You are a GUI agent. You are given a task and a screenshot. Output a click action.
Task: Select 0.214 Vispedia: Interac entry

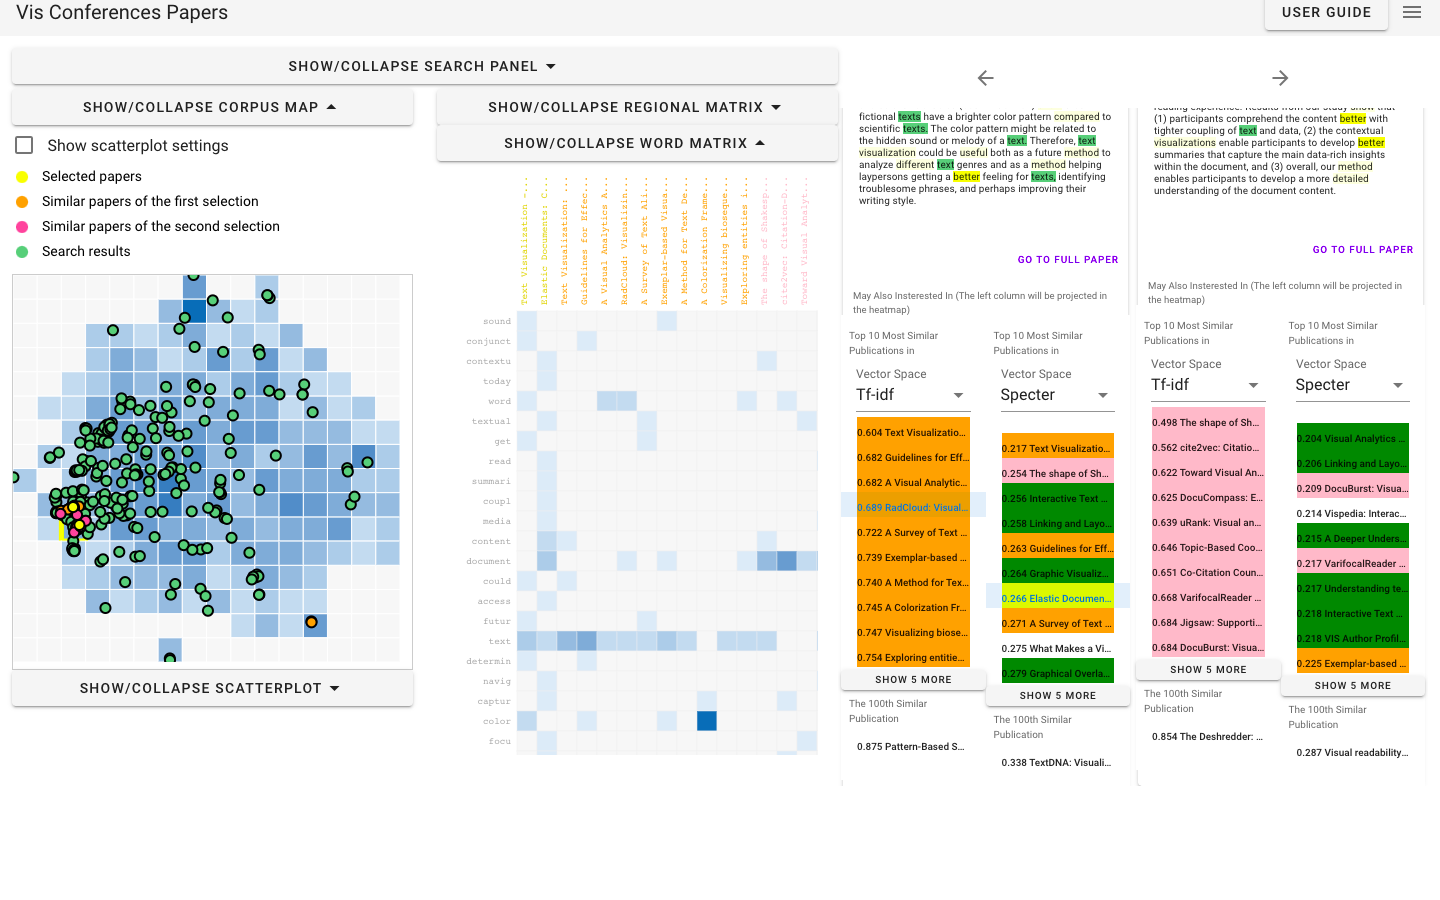coord(1352,514)
